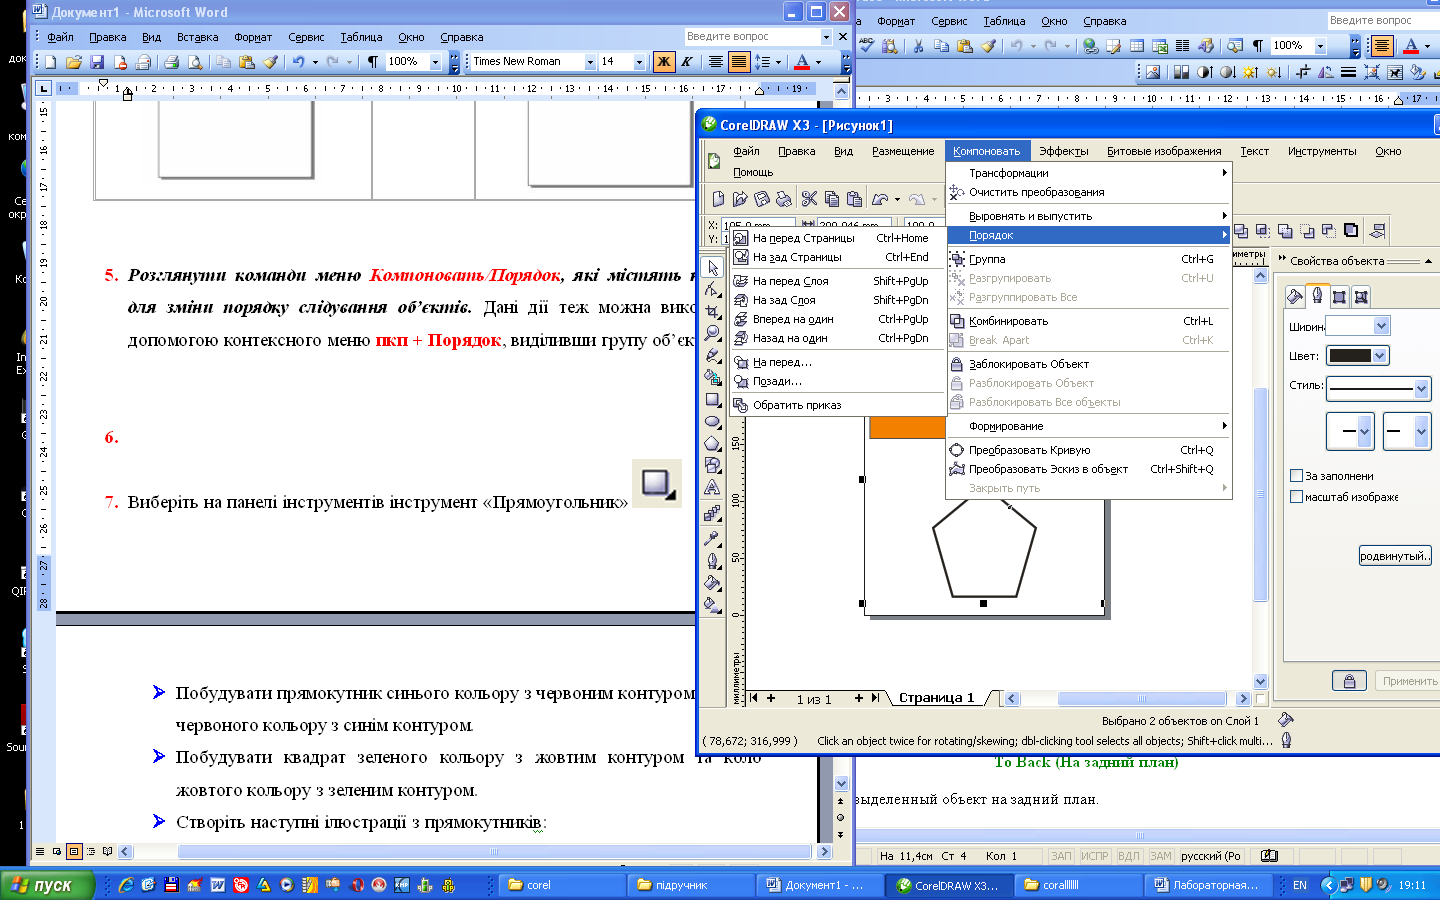Select 'Группа' in Компоновать menu

point(1088,259)
